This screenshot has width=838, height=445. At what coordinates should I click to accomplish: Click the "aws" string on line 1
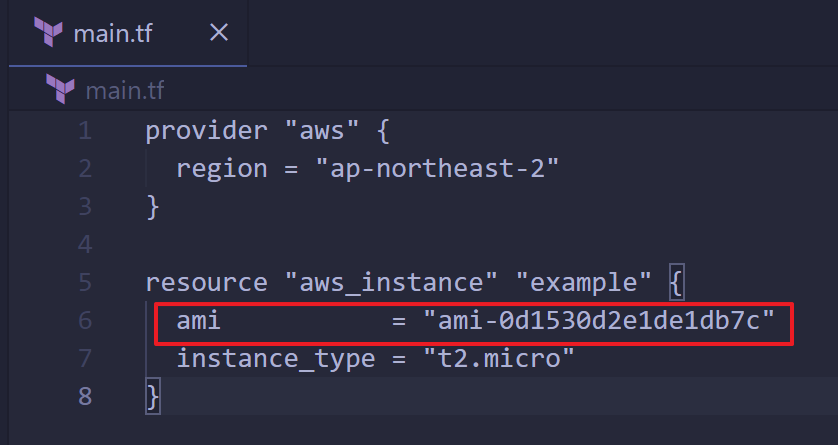(x=322, y=131)
